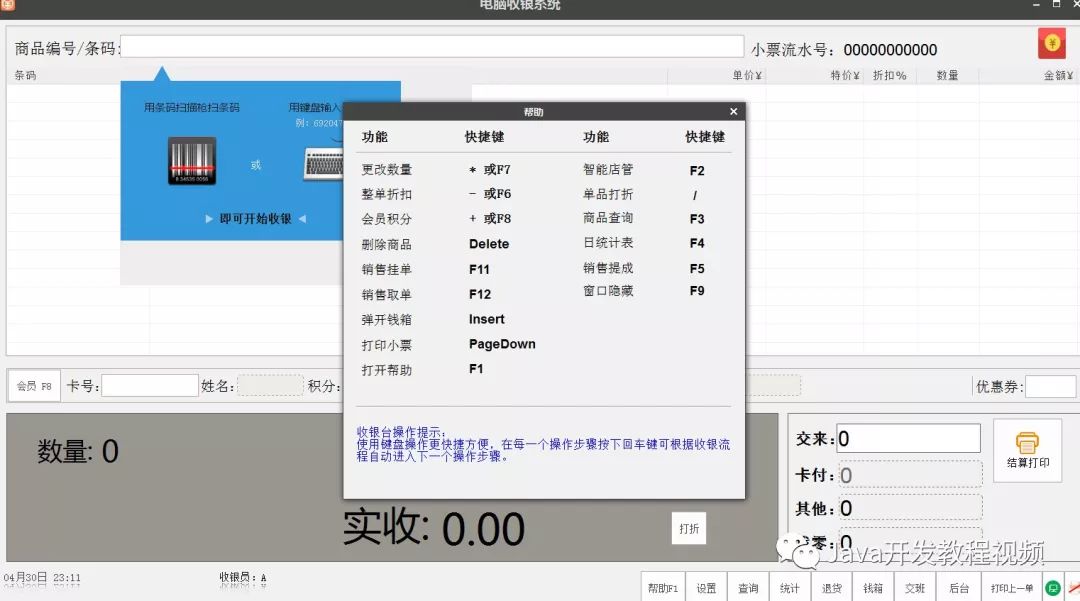The height and width of the screenshot is (601, 1080).
Task: Open the 钱箱 cash drawer
Action: [x=871, y=588]
